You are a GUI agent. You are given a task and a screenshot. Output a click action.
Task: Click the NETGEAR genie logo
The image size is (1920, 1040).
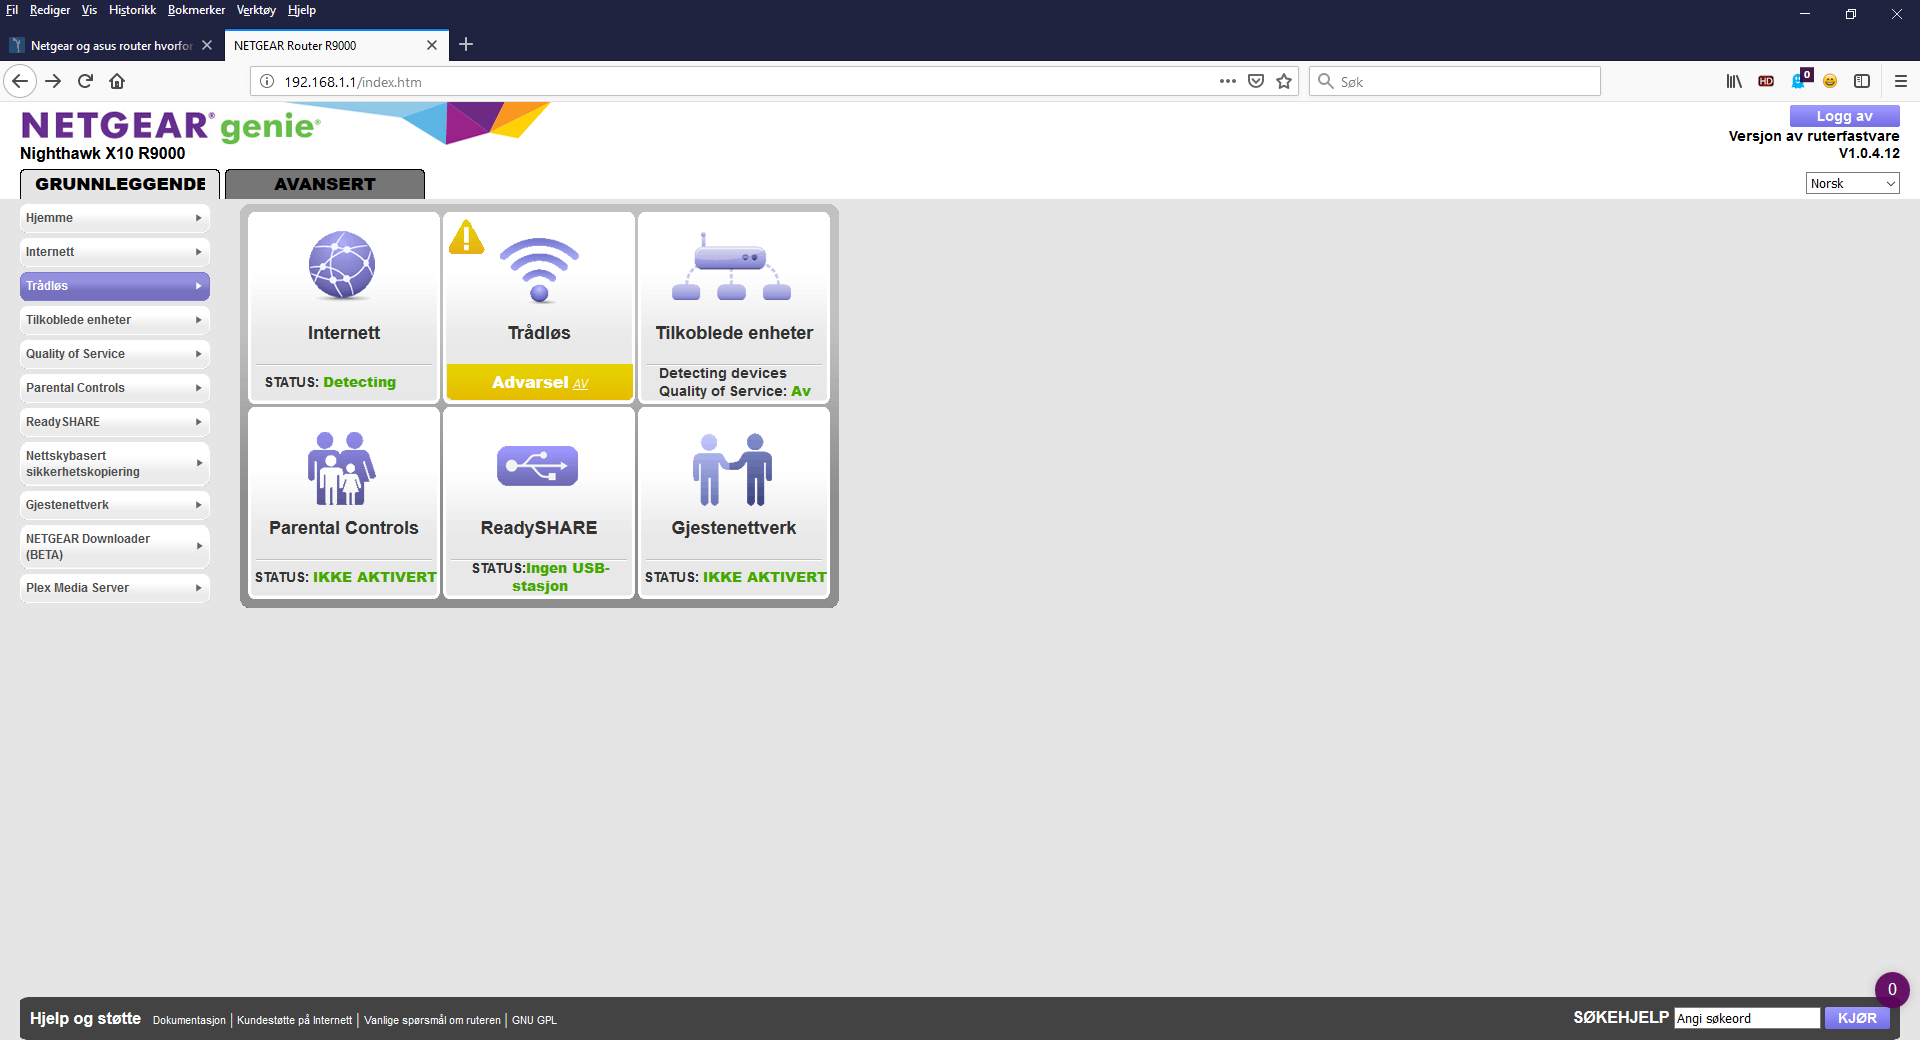[171, 126]
